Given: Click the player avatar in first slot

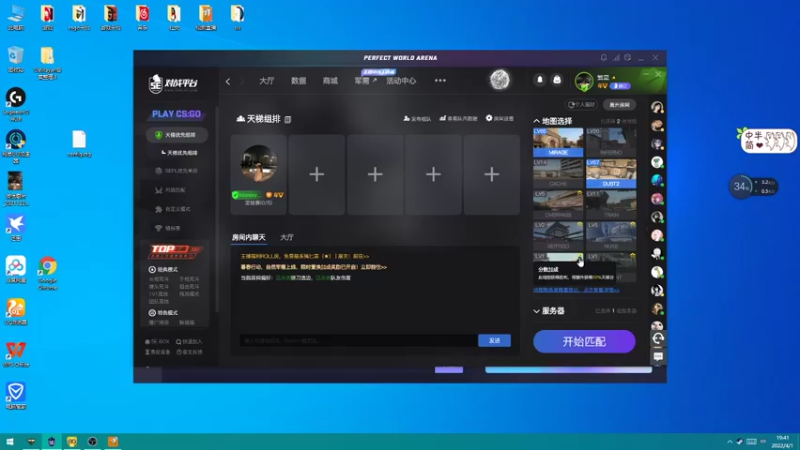Looking at the screenshot, I should (259, 163).
